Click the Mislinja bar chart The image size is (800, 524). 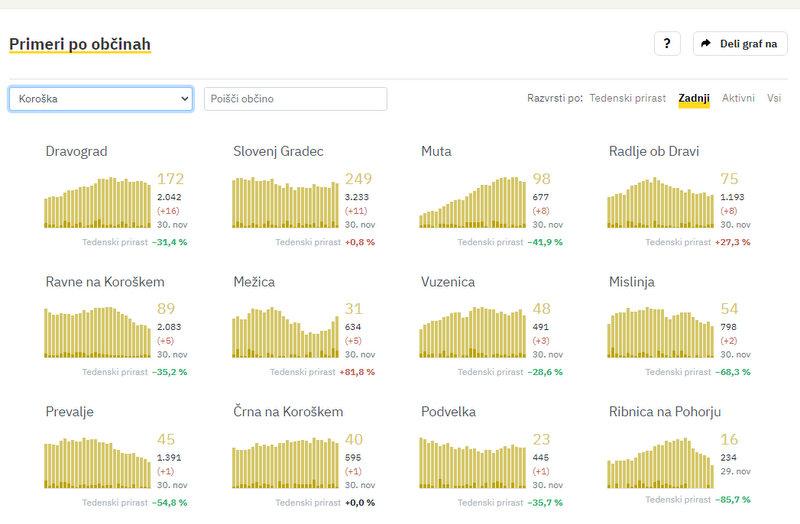point(660,334)
